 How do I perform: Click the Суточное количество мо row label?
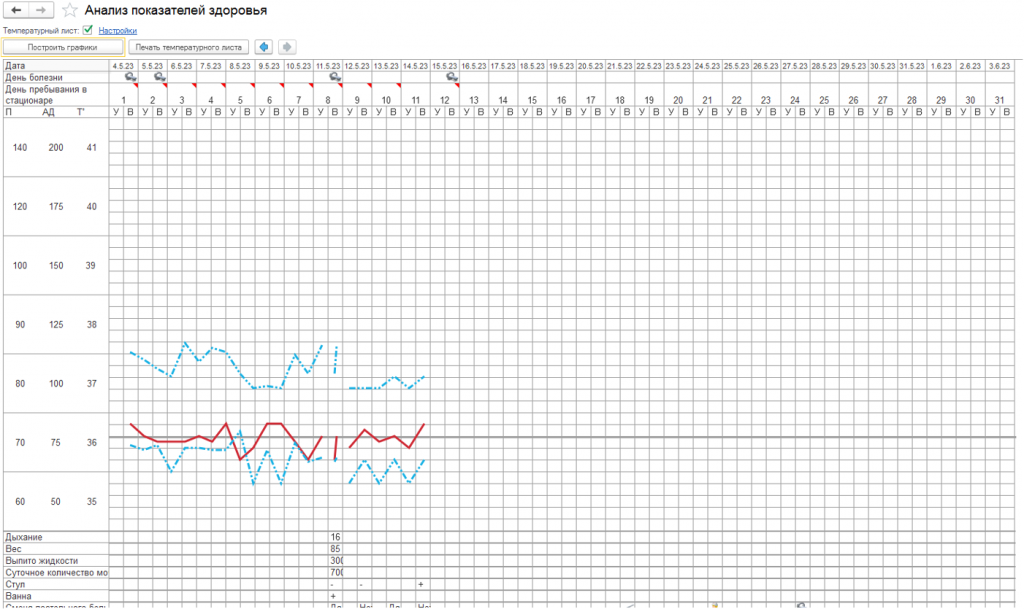pos(56,572)
